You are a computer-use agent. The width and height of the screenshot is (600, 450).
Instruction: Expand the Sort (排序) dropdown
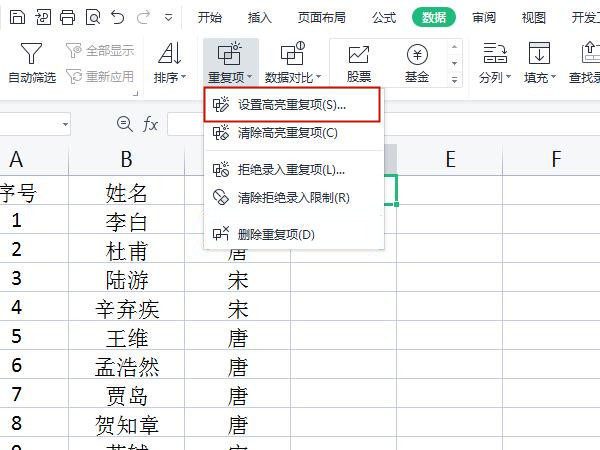coord(170,77)
